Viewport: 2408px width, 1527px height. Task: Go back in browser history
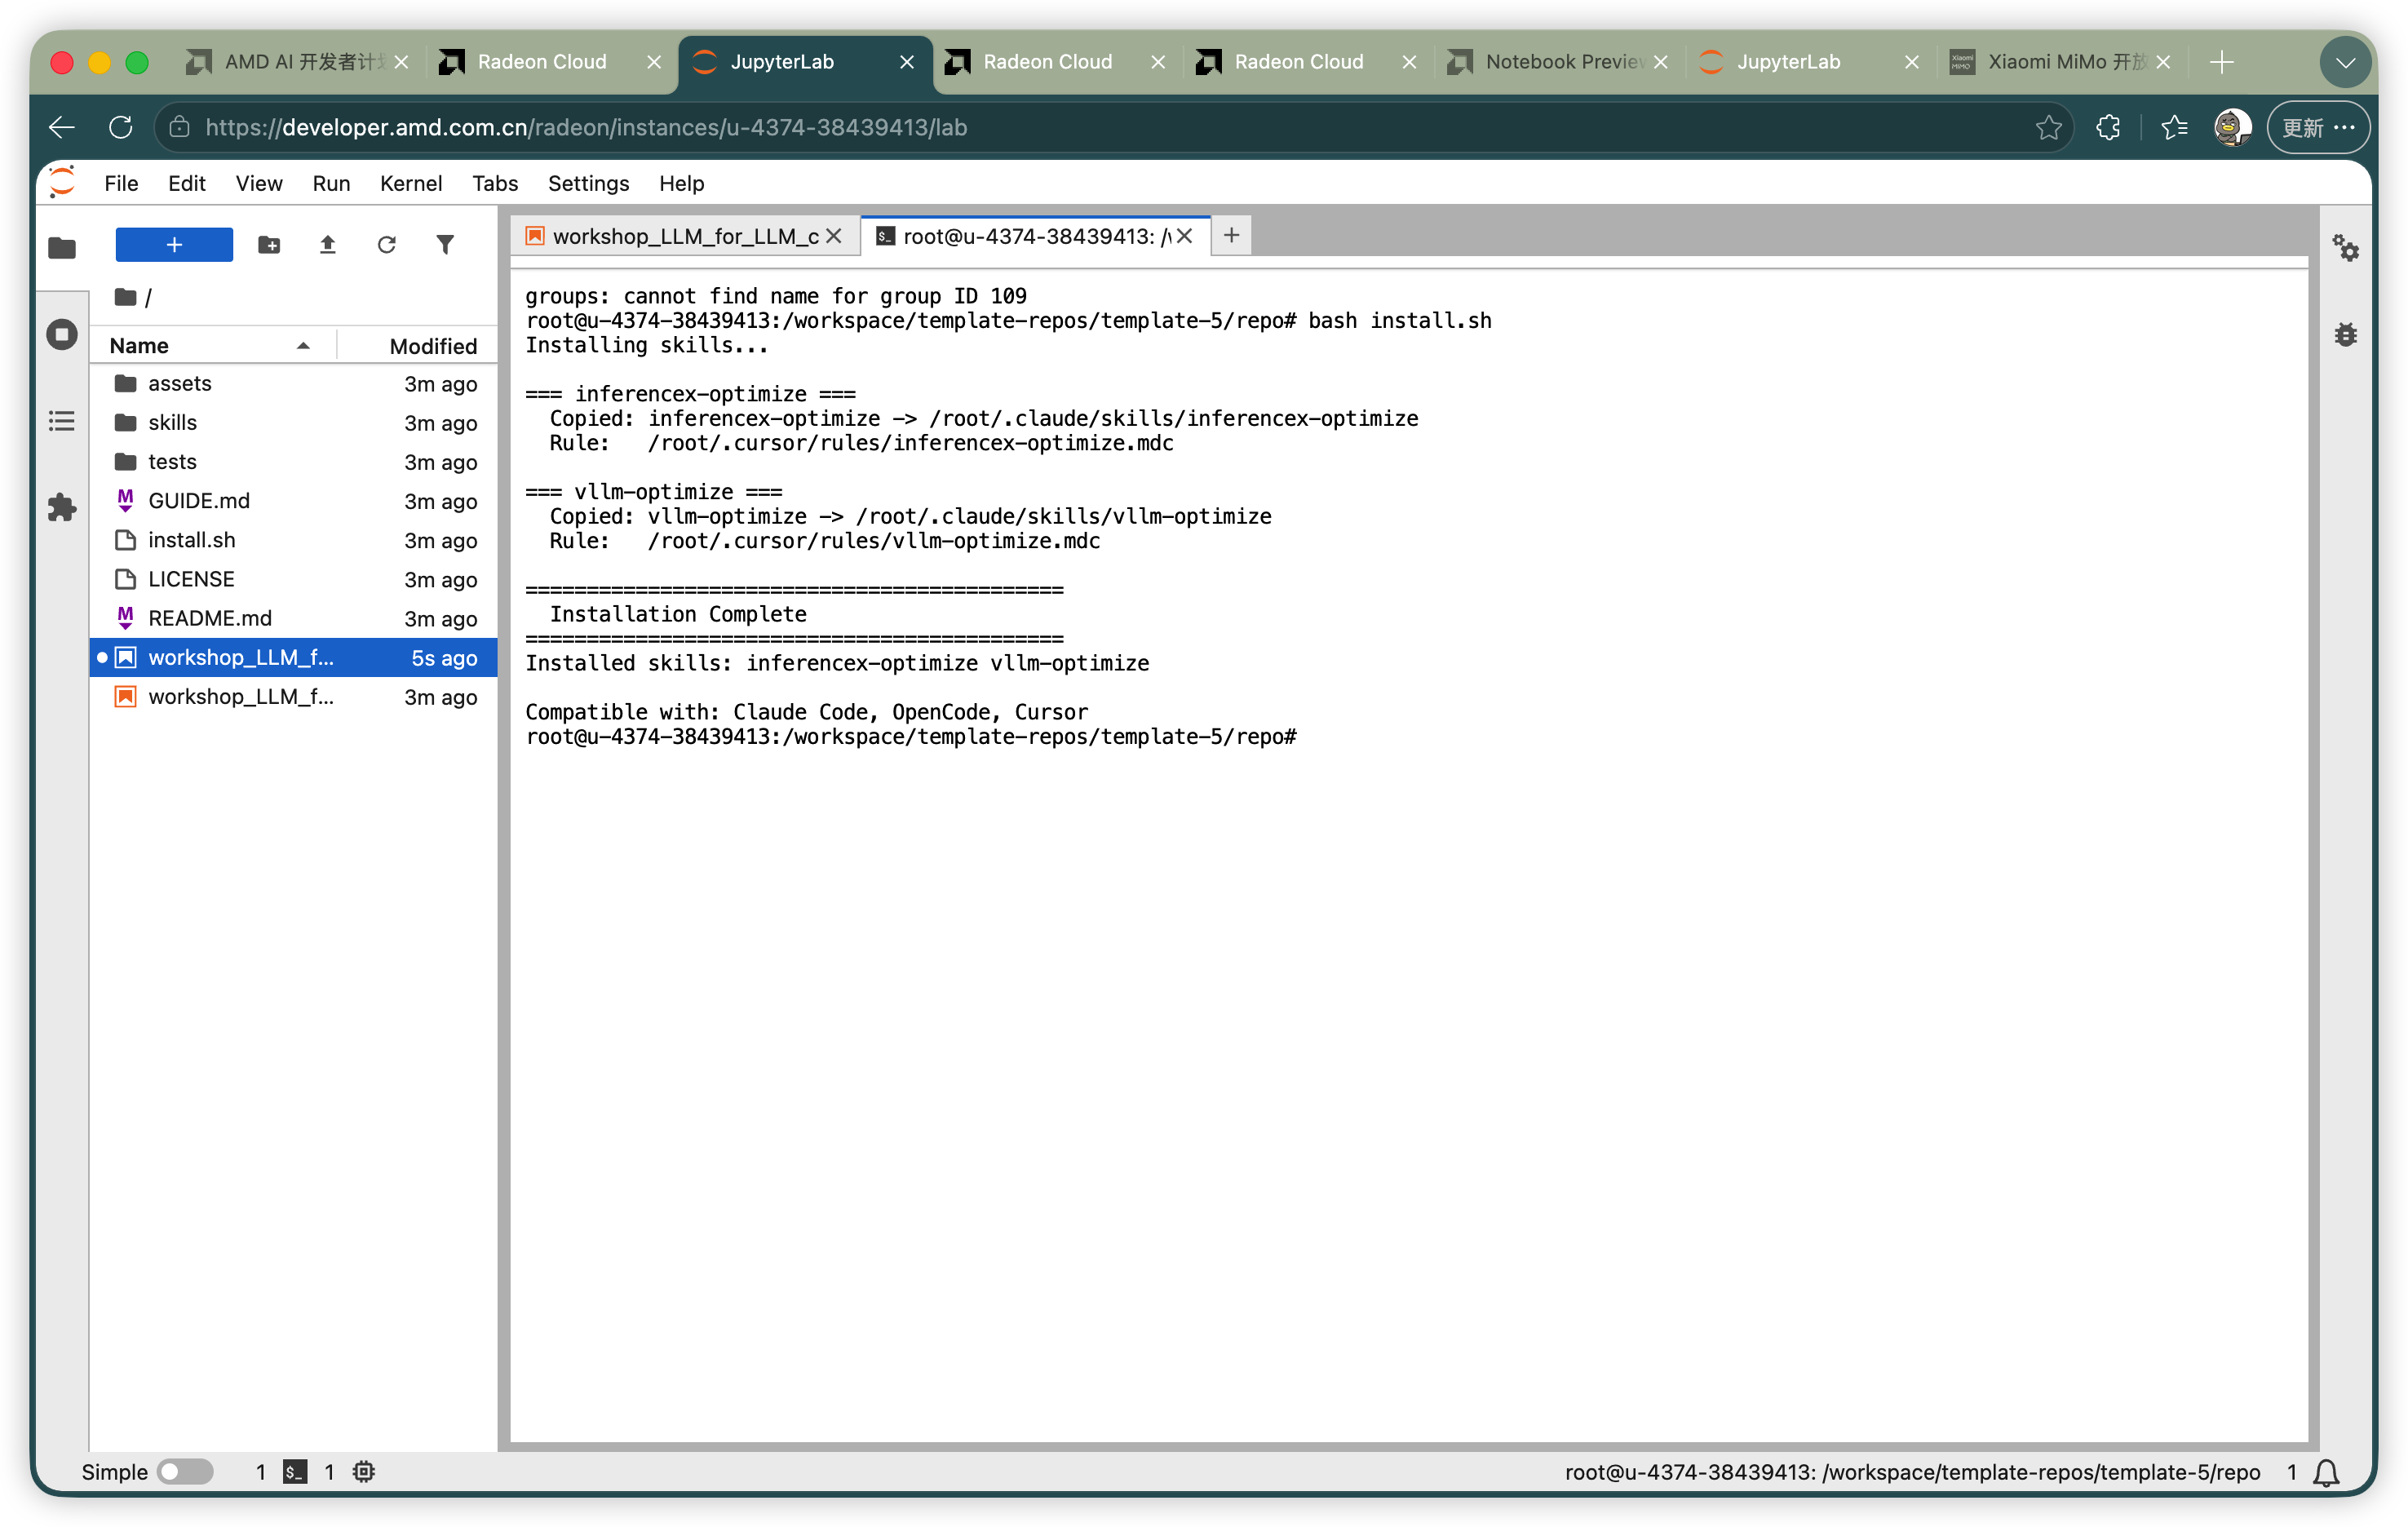point(62,127)
